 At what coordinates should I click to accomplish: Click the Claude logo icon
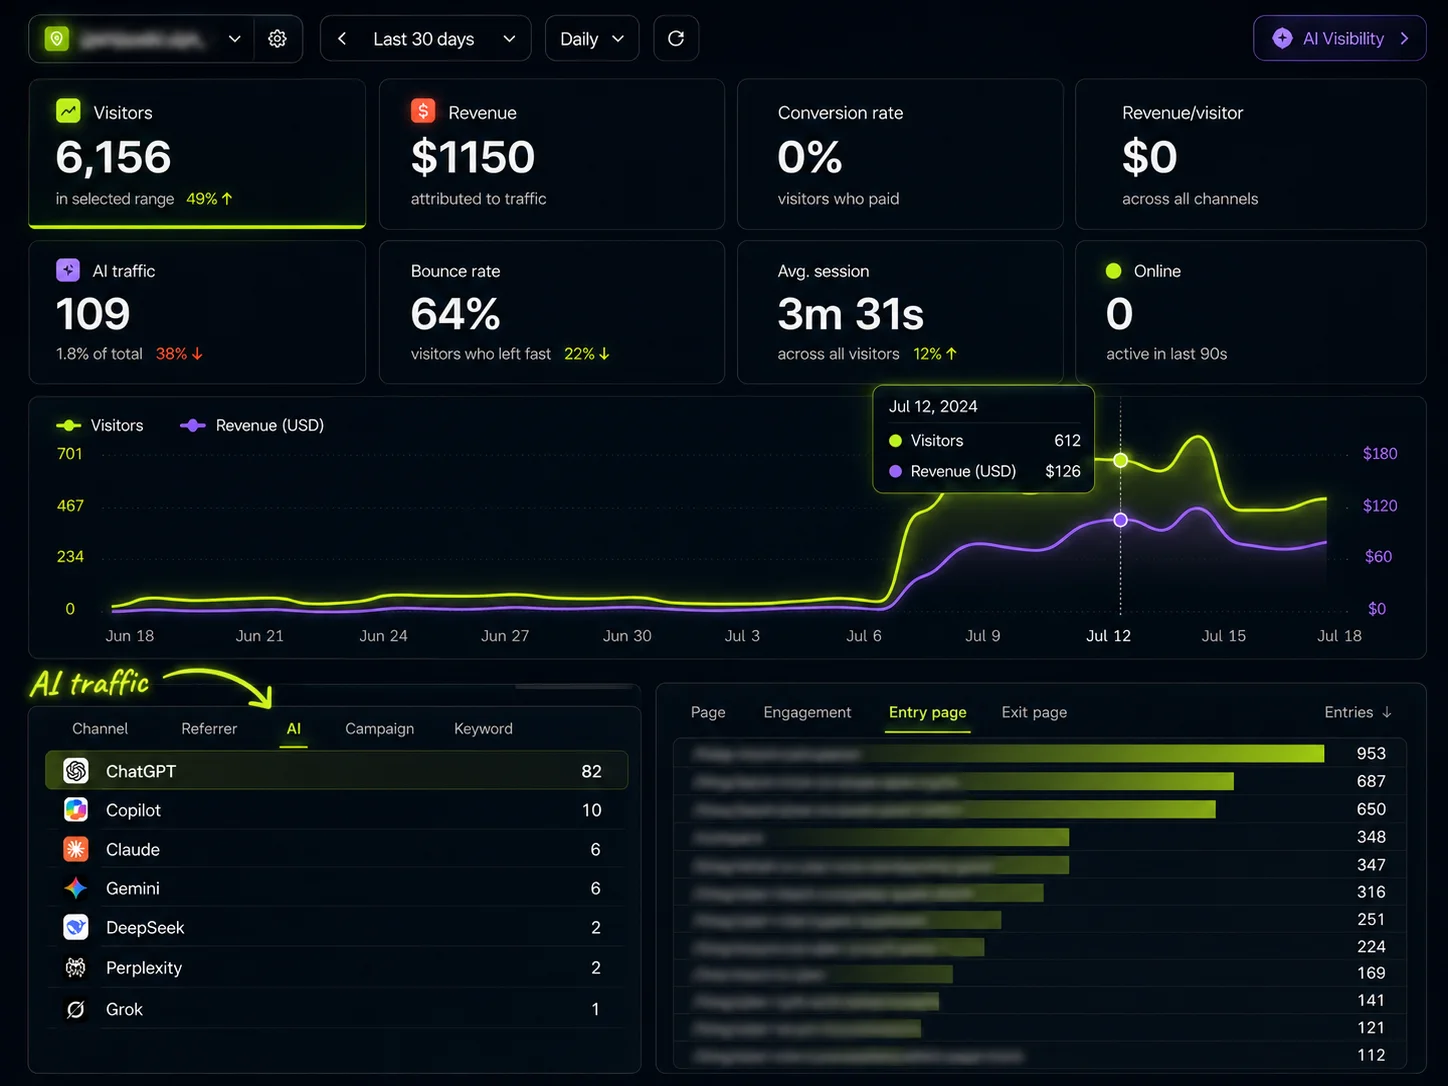pos(76,849)
